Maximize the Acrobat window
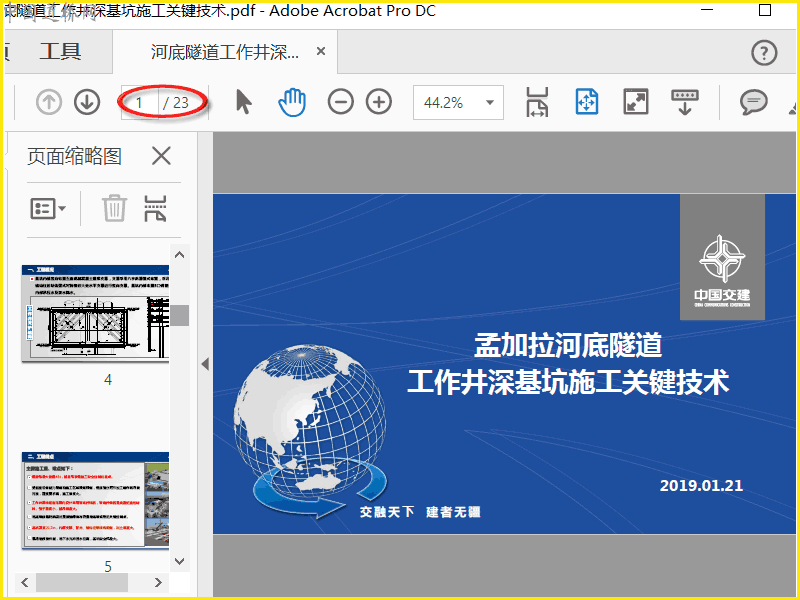 tap(765, 9)
